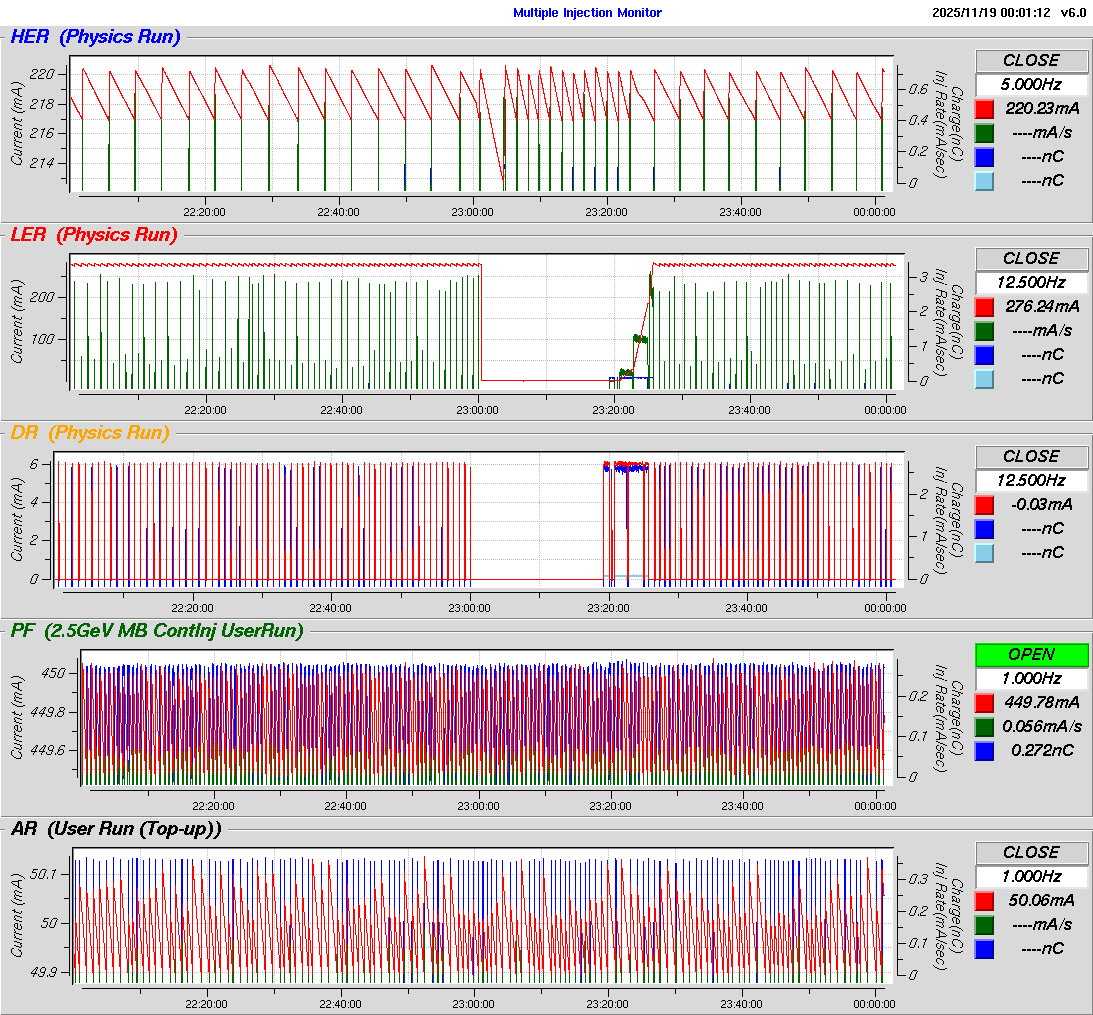Select the HER 5.000Hz rate field
The width and height of the screenshot is (1093, 1015).
pyautogui.click(x=1031, y=84)
